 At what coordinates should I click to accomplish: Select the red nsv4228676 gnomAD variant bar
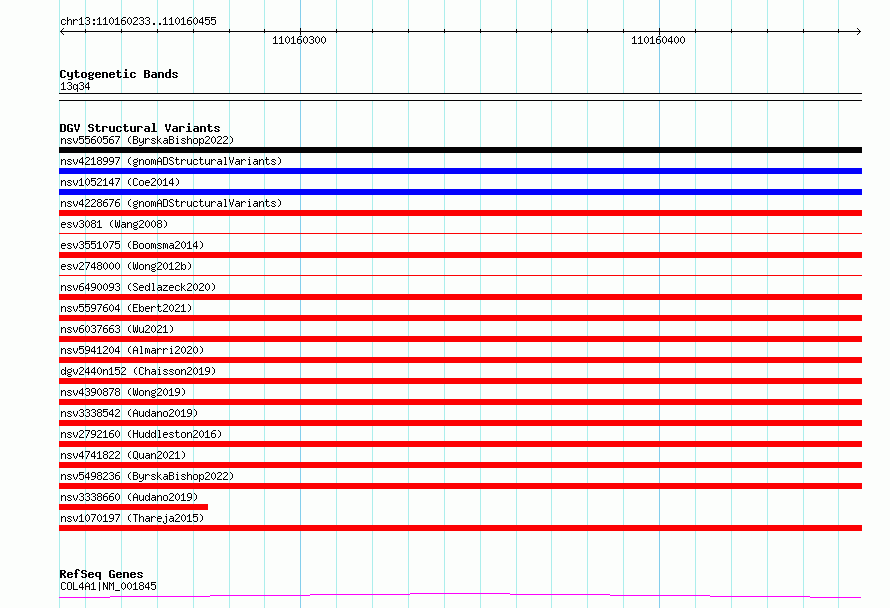tap(460, 213)
